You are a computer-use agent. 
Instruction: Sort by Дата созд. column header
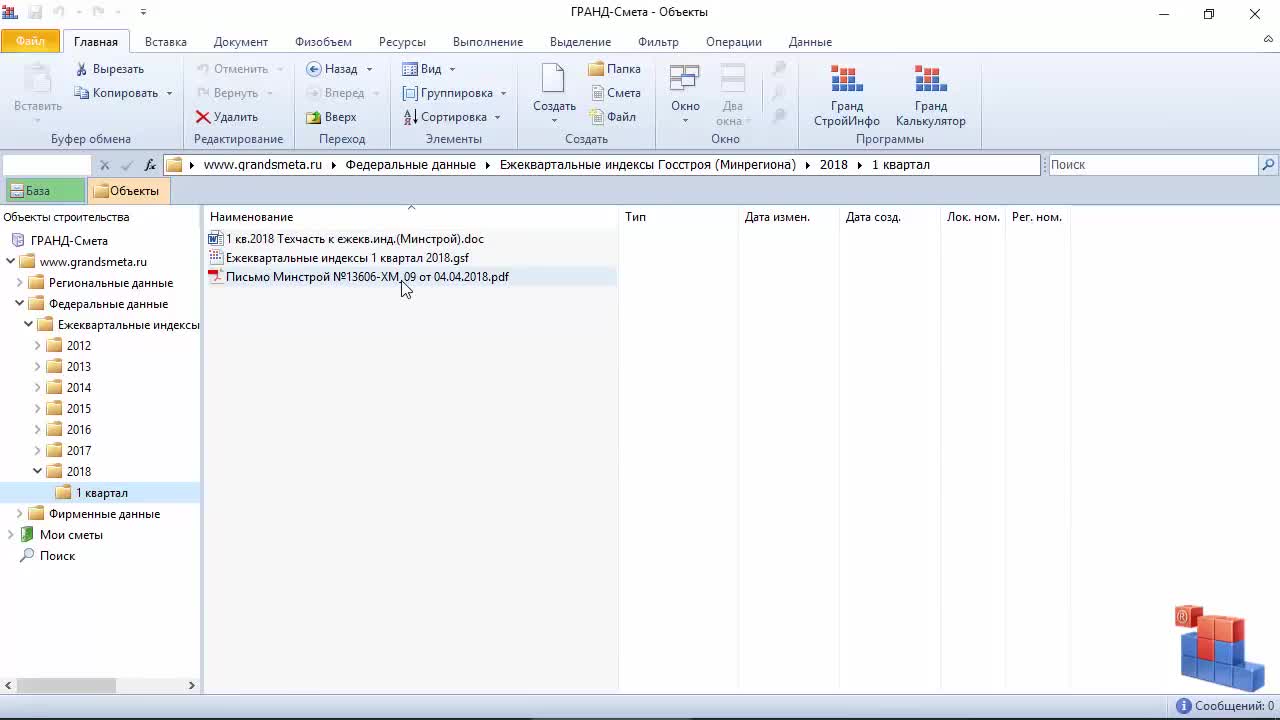(890, 217)
